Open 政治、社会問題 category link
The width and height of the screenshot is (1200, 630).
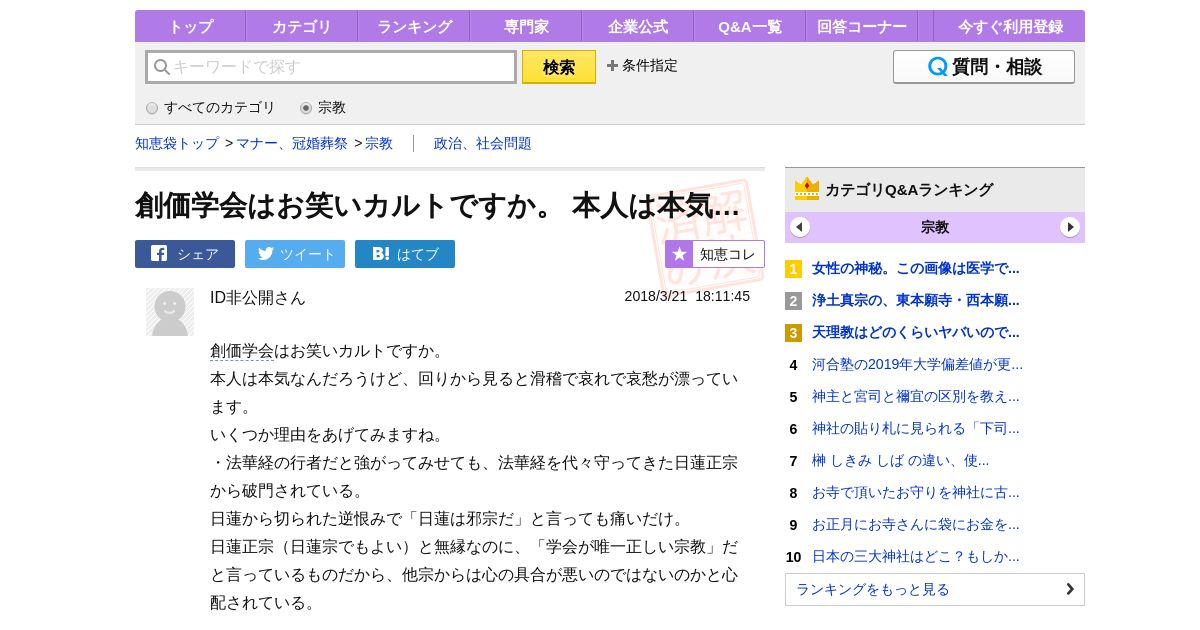pos(483,144)
